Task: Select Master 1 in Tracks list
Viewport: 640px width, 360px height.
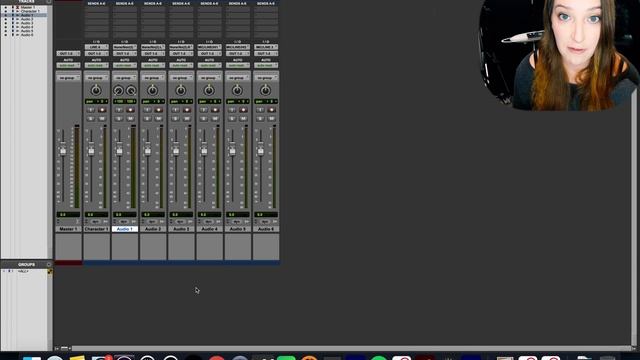Action: pyautogui.click(x=28, y=7)
